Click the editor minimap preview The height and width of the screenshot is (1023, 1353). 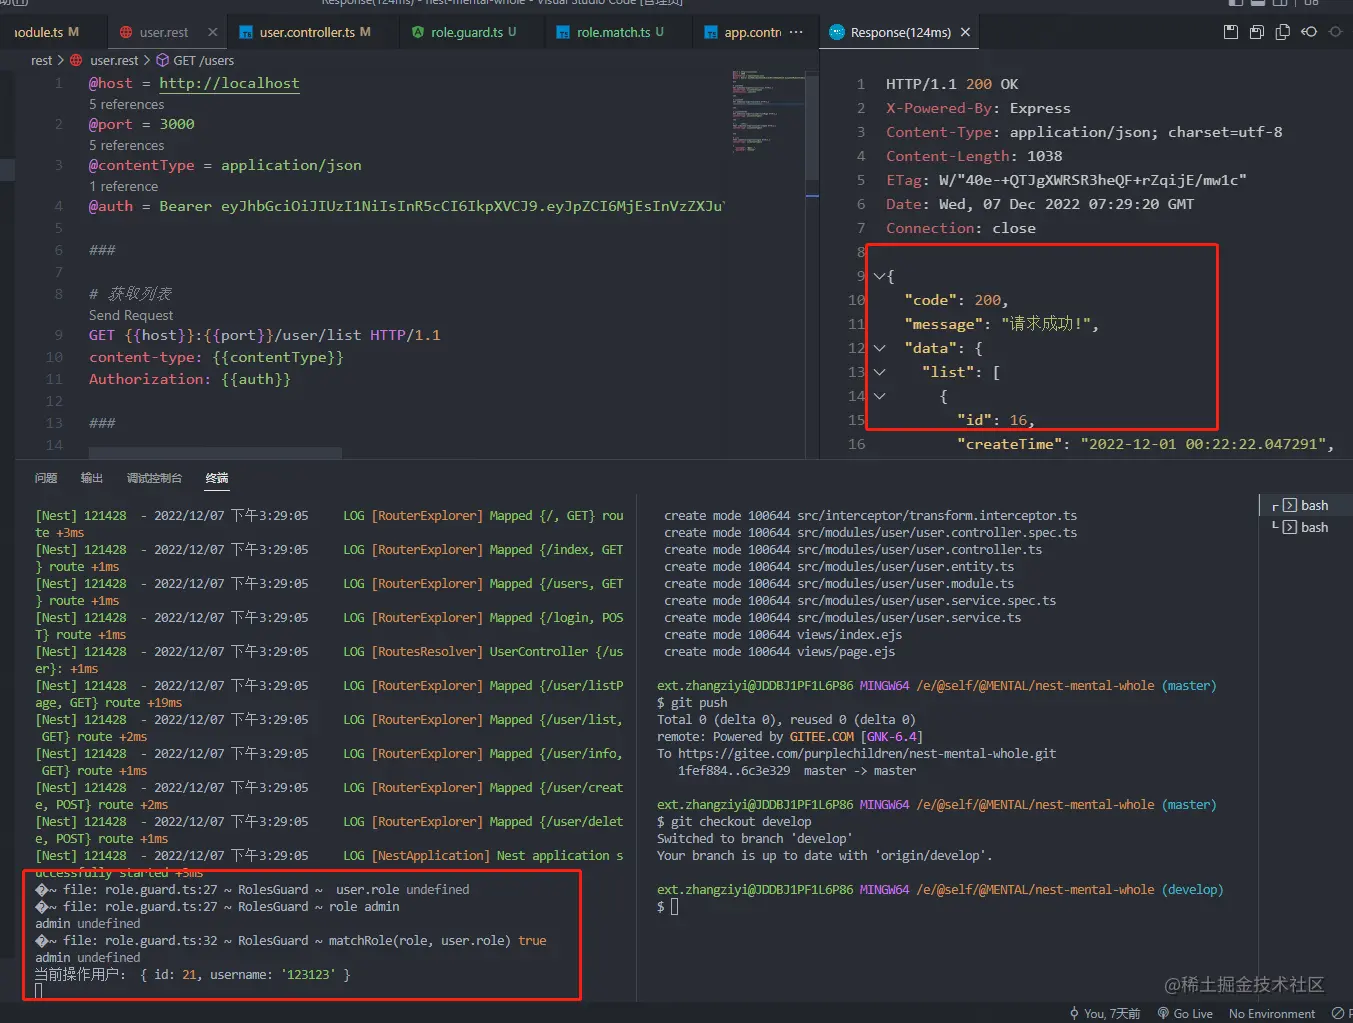click(768, 110)
